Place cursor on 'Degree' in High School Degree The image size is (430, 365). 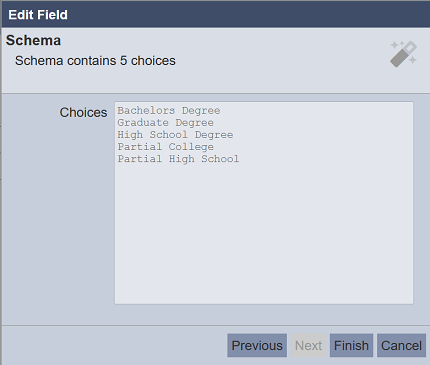pos(214,134)
